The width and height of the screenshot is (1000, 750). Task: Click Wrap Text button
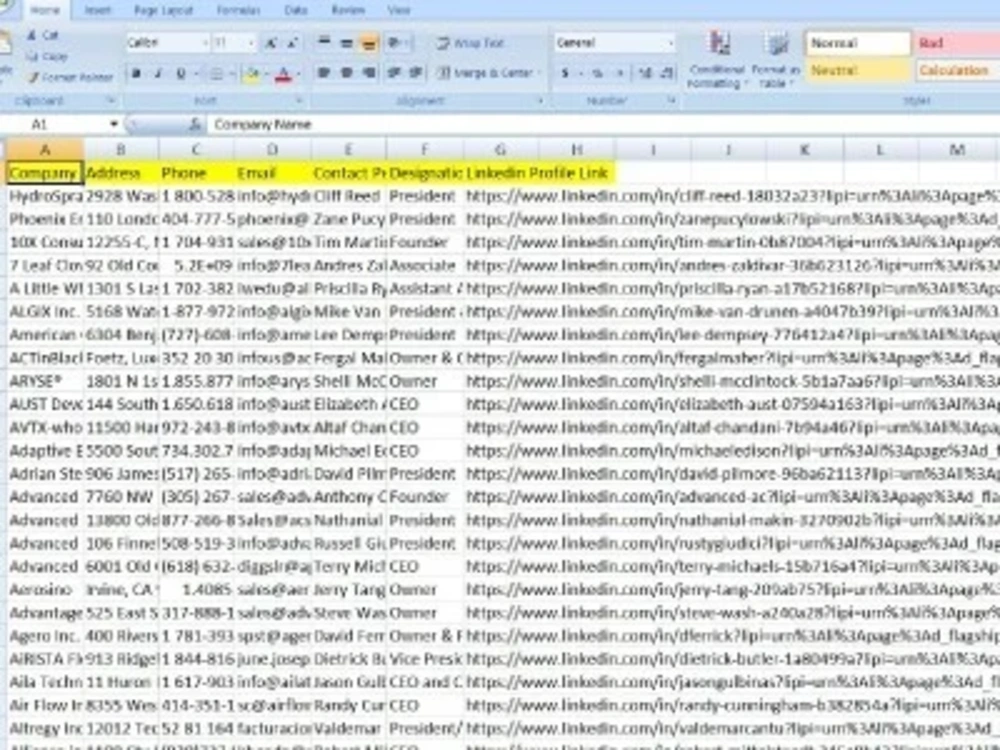[470, 43]
